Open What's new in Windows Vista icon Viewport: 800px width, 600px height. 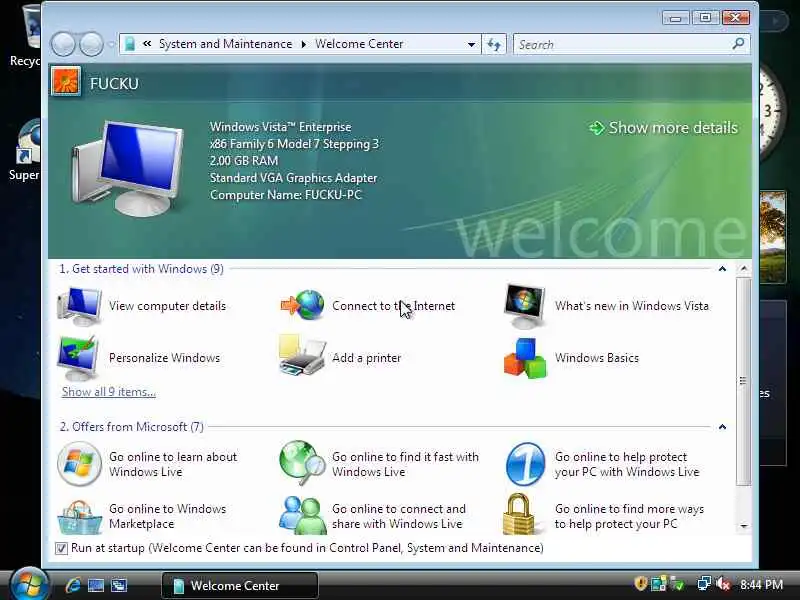(x=524, y=306)
